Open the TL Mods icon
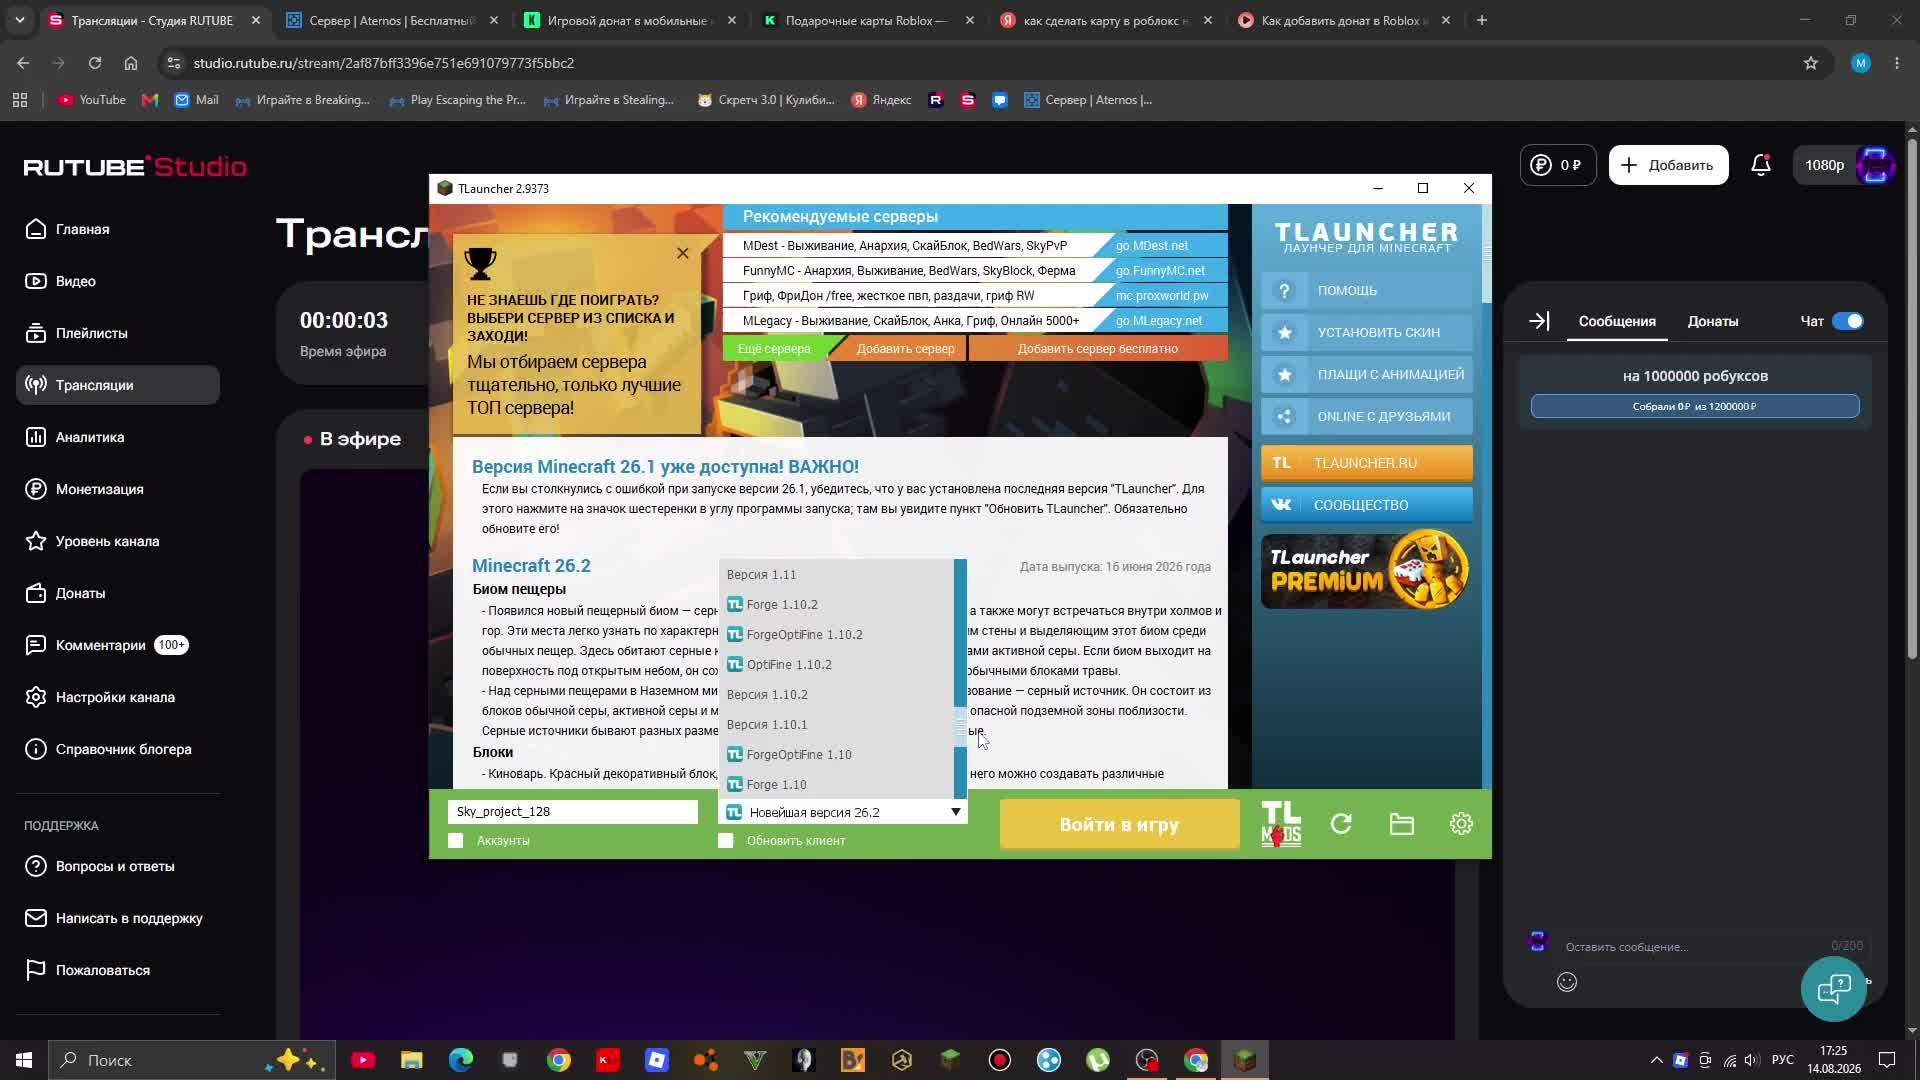The width and height of the screenshot is (1920, 1080). point(1281,824)
